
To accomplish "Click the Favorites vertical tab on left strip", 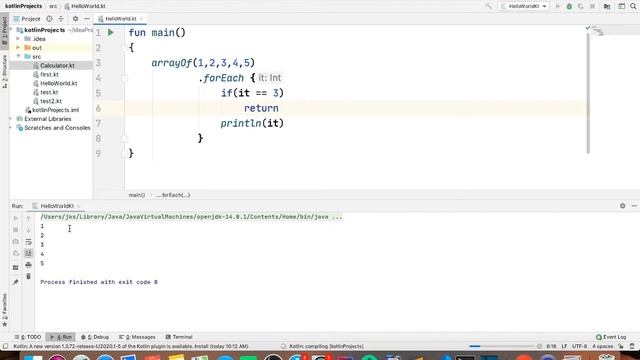I will click(x=4, y=310).
